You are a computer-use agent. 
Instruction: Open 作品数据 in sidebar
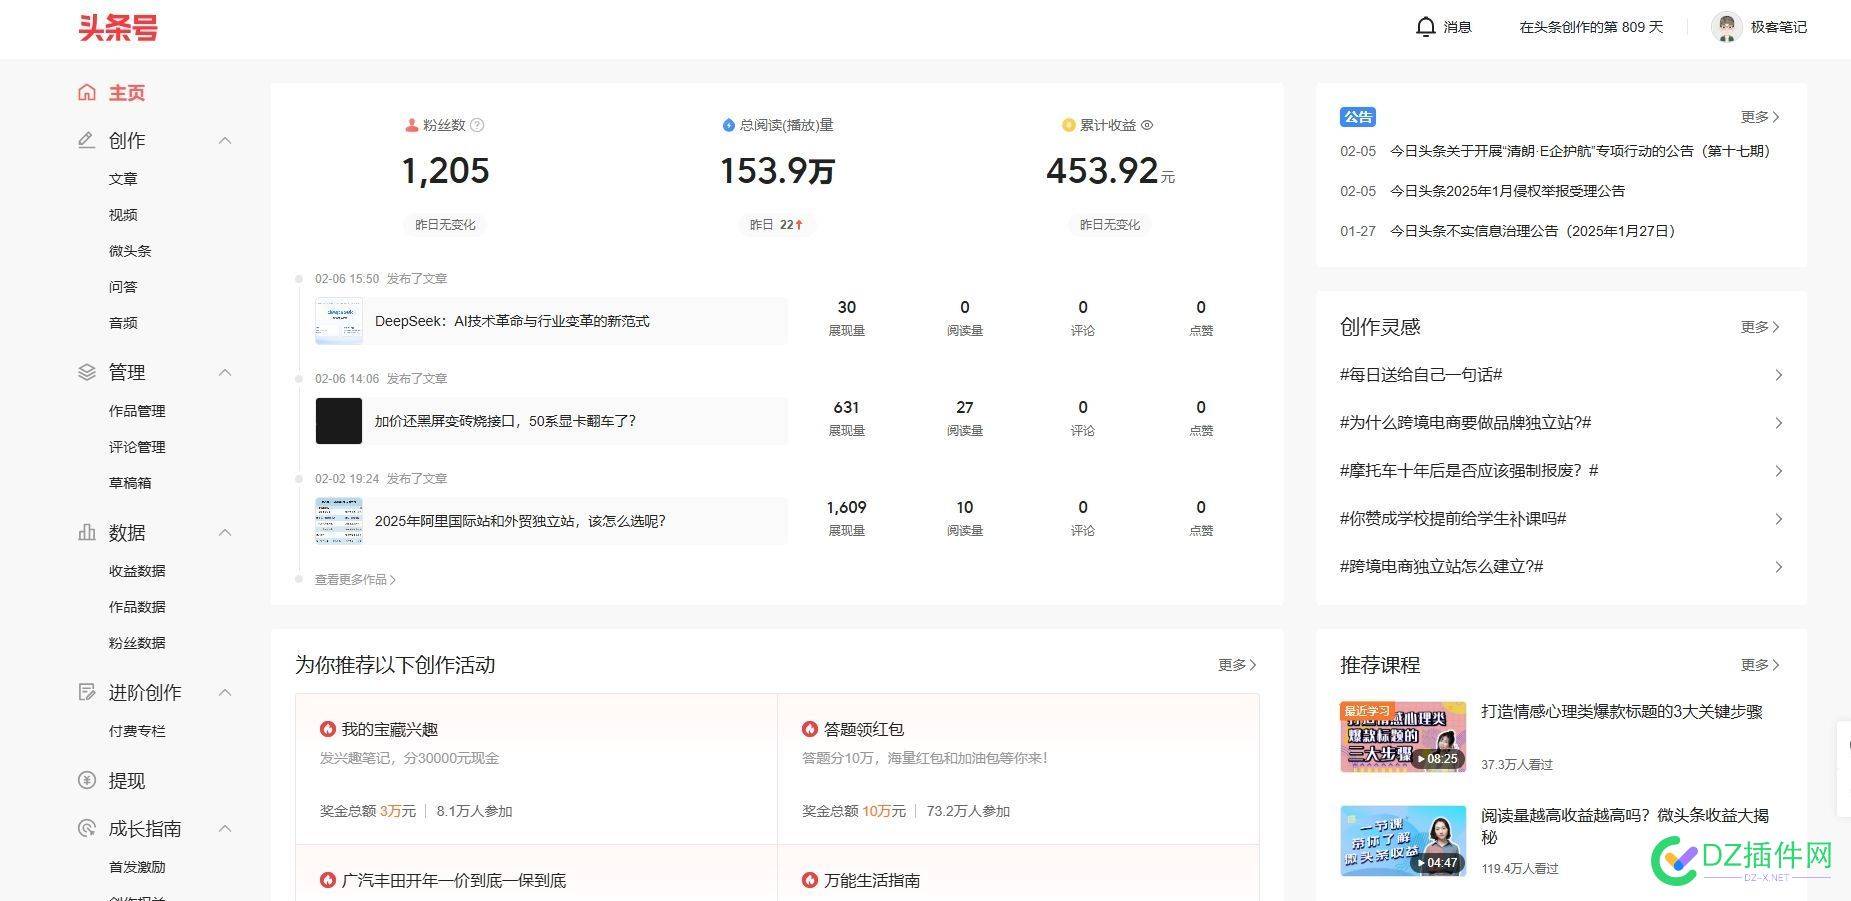coord(137,607)
